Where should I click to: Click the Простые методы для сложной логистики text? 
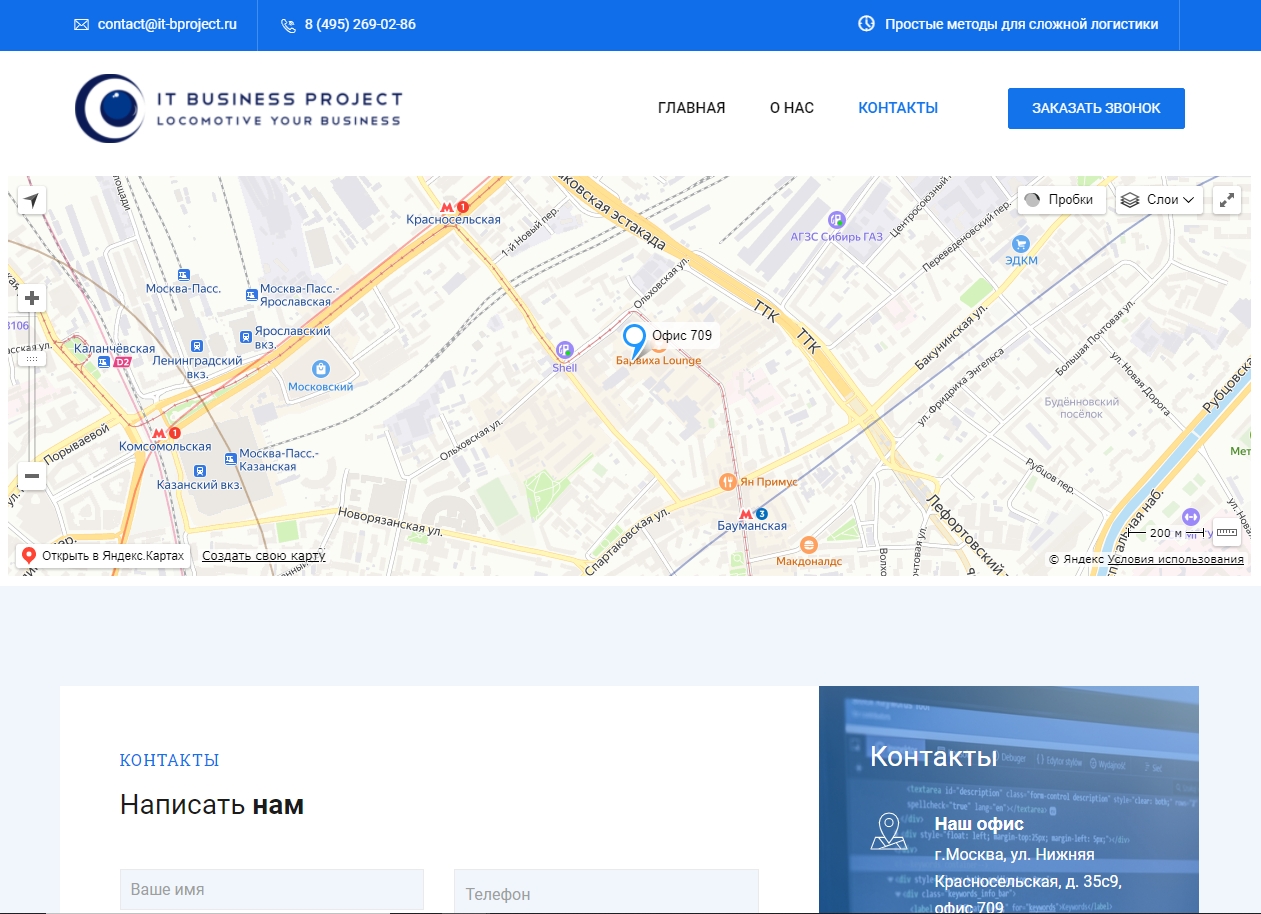1022,24
